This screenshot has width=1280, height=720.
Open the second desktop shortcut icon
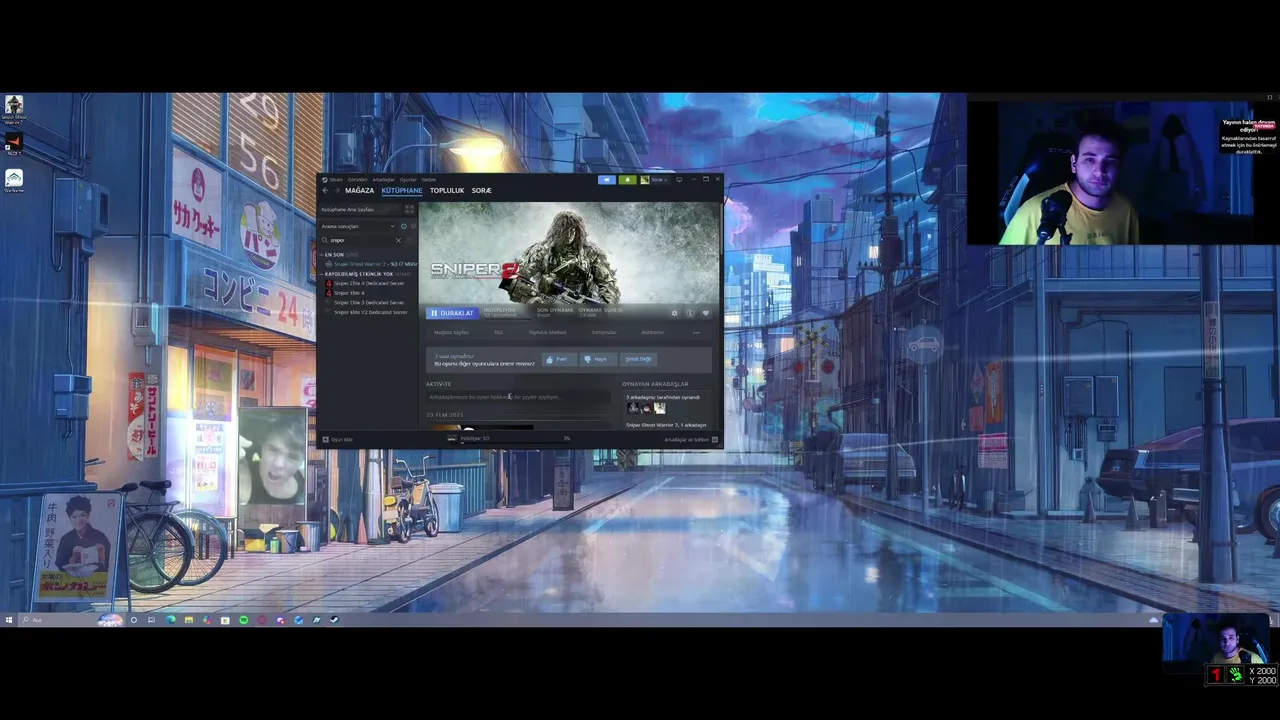(14, 142)
